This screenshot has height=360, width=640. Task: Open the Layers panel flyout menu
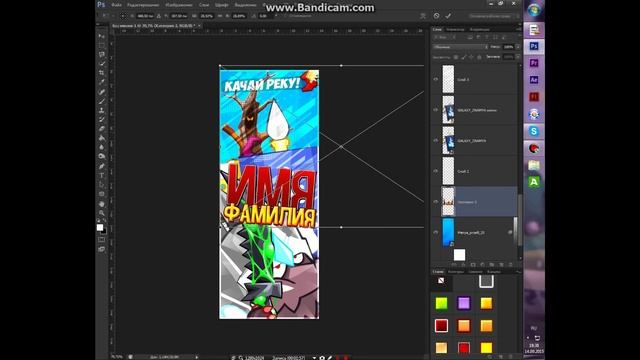(518, 29)
